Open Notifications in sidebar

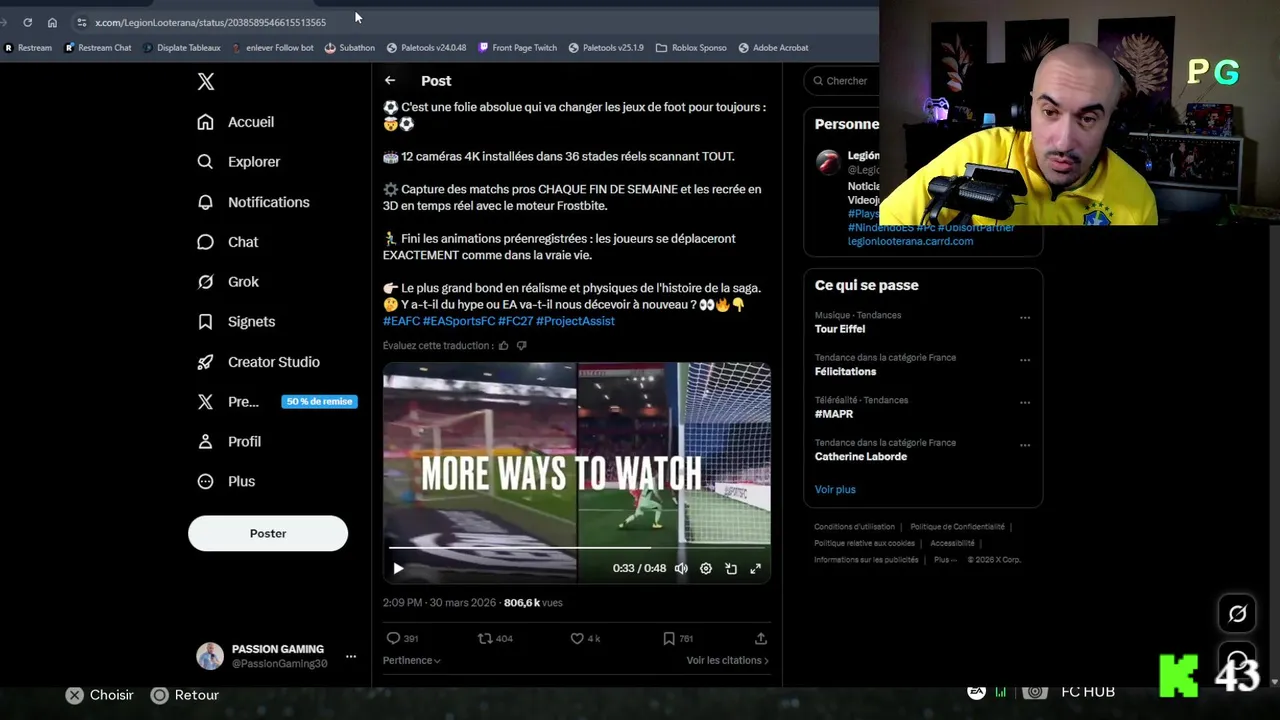(x=254, y=202)
